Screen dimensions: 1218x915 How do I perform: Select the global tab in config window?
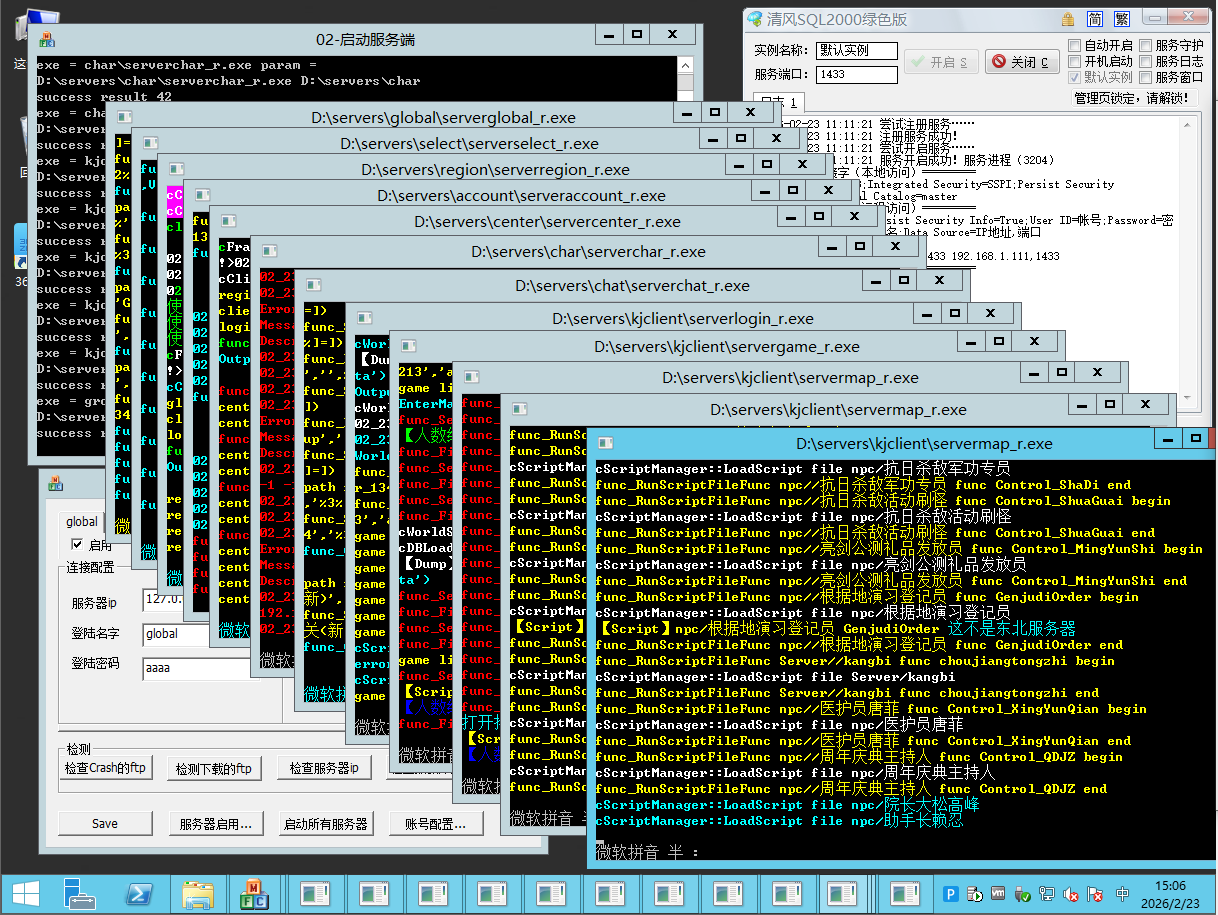pyautogui.click(x=82, y=521)
